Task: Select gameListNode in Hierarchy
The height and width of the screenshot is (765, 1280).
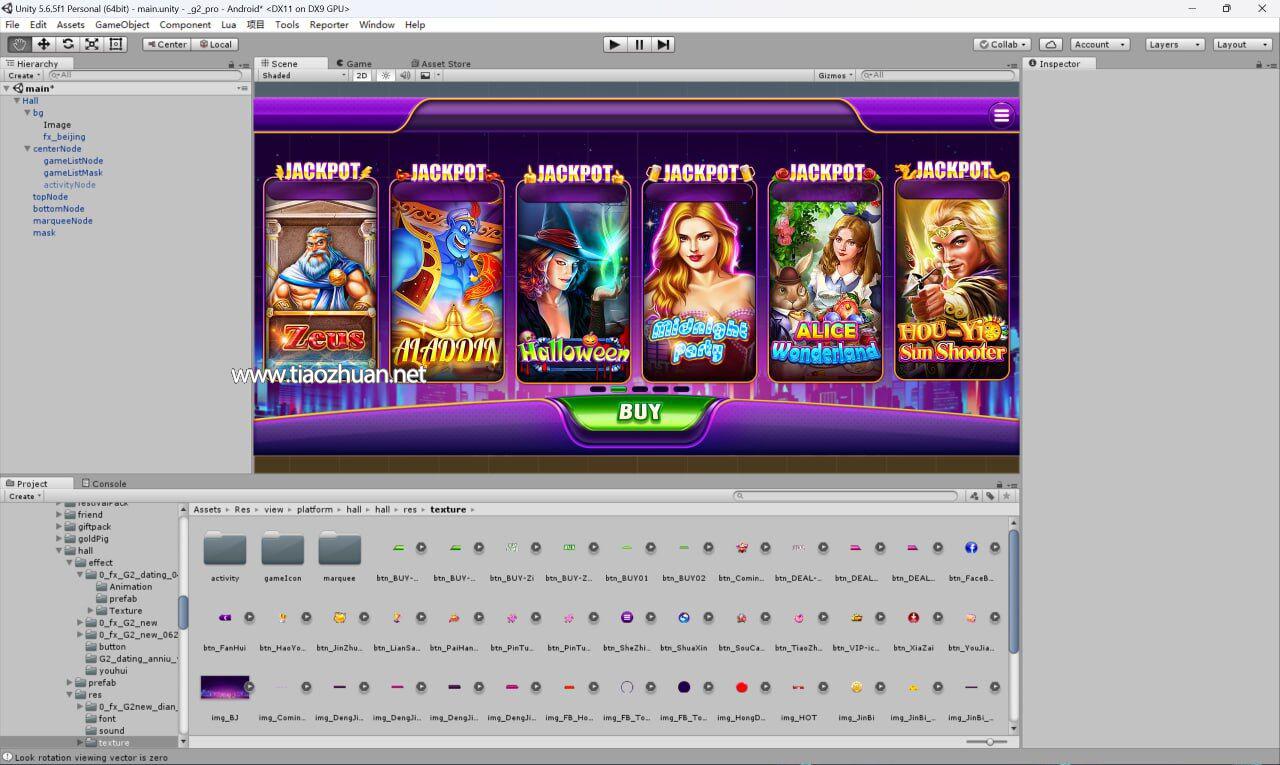Action: (x=73, y=161)
